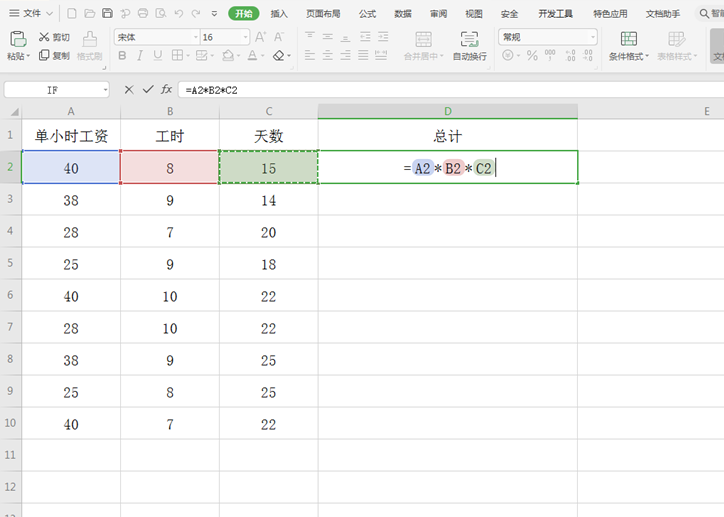The height and width of the screenshot is (517, 724).
Task: Click the Distributed alignment icon
Action: 381,56
